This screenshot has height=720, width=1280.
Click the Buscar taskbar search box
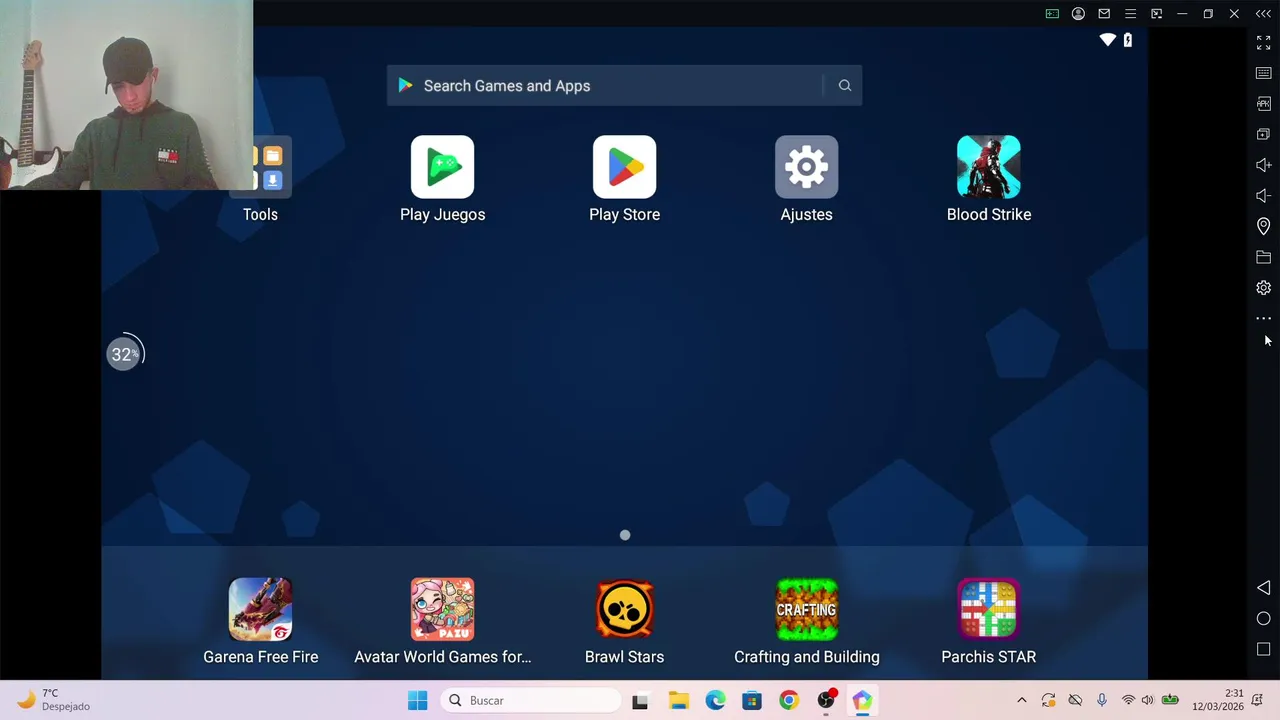531,701
